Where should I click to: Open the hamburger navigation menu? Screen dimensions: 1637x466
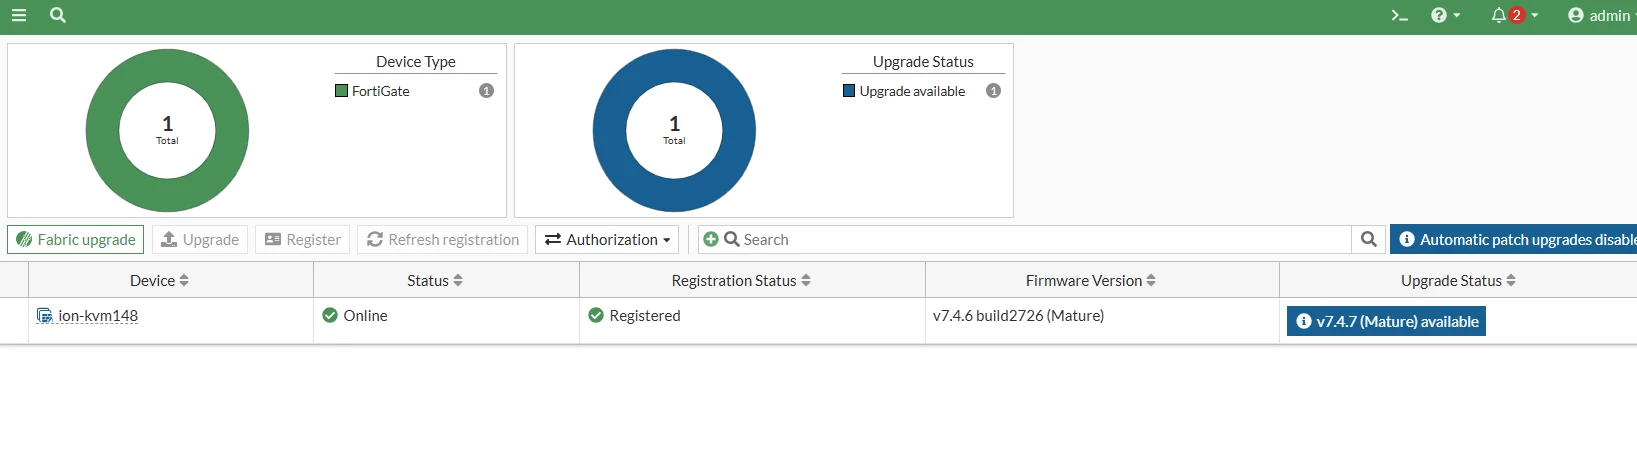point(19,15)
